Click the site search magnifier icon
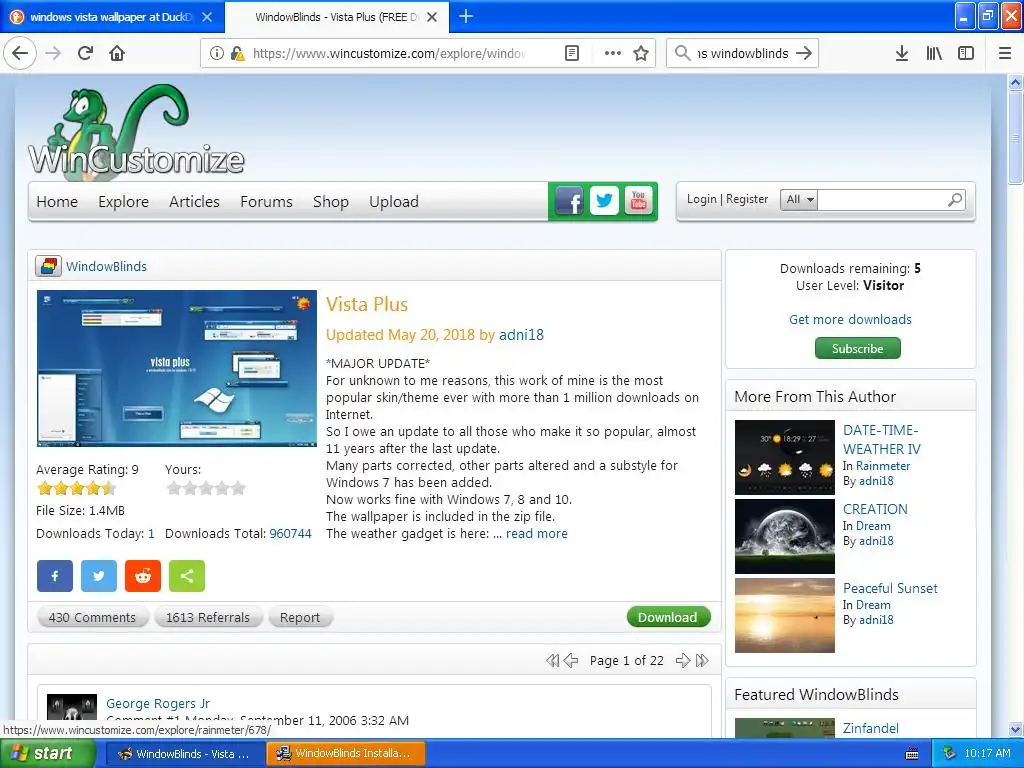Screen dimensions: 1024x768 [x=955, y=200]
